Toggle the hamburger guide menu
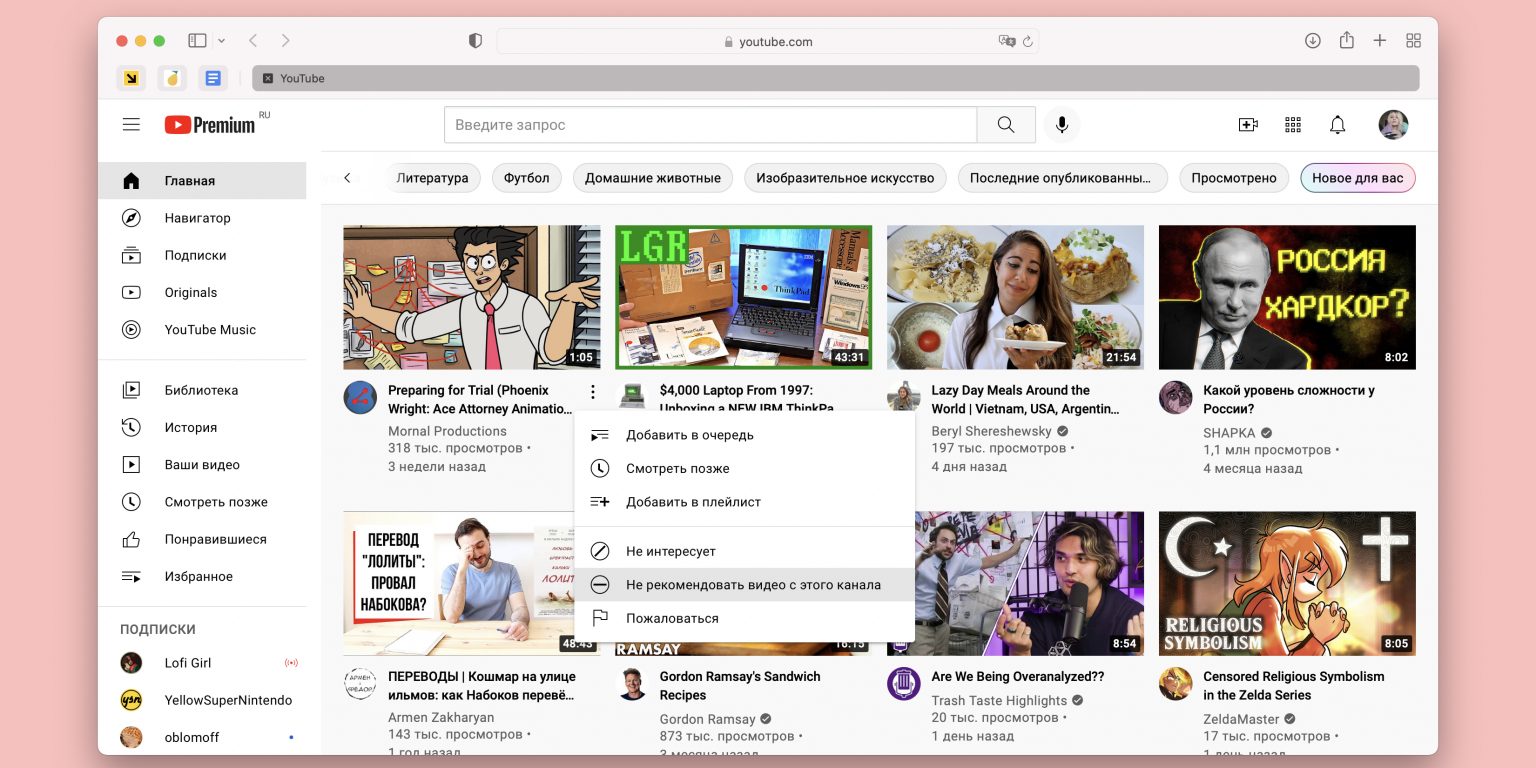The image size is (1536, 768). [x=131, y=125]
